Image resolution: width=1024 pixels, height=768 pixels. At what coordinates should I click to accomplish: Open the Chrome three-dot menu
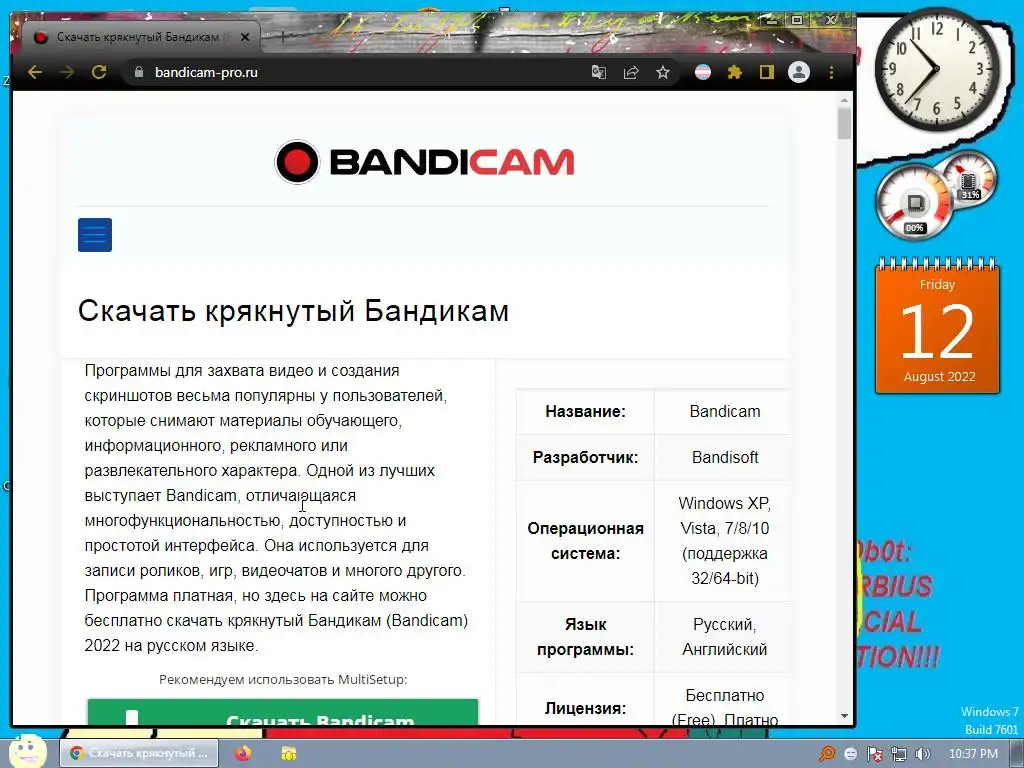pos(831,72)
